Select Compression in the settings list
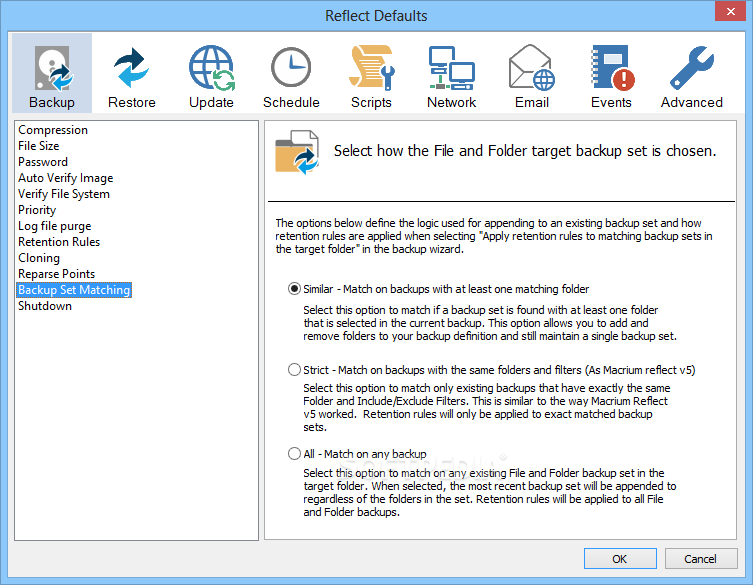Image resolution: width=753 pixels, height=585 pixels. (53, 130)
